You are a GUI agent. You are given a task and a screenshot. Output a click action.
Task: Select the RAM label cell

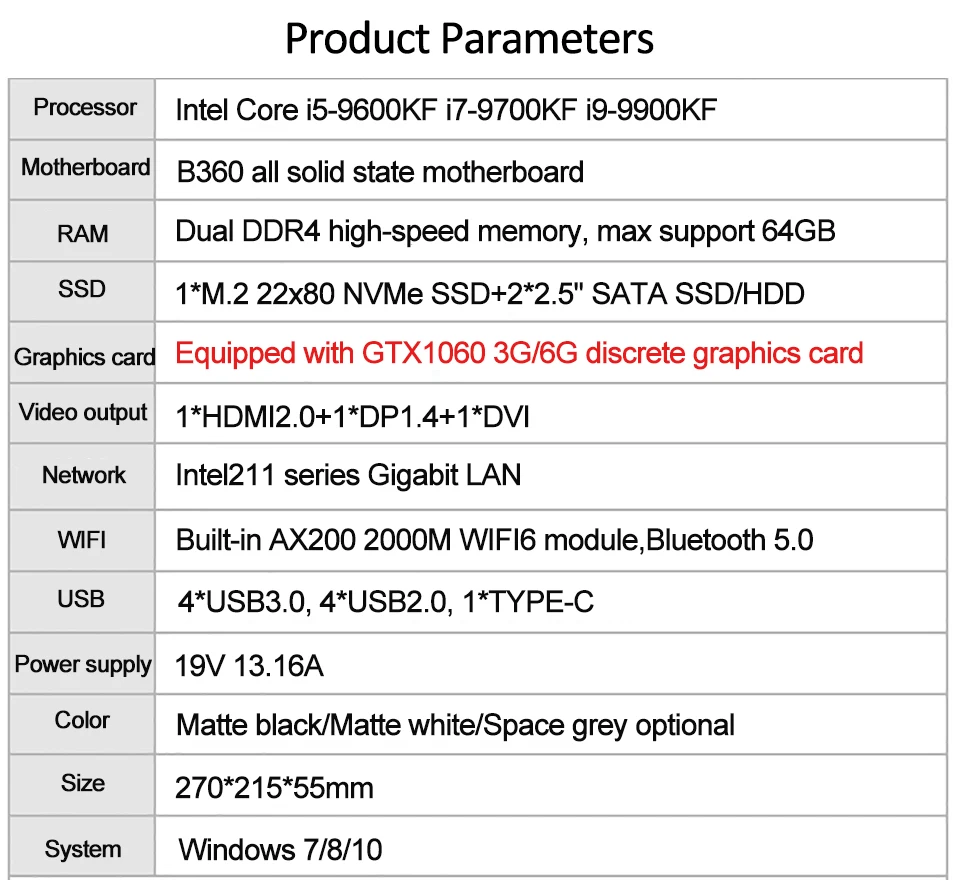82,231
